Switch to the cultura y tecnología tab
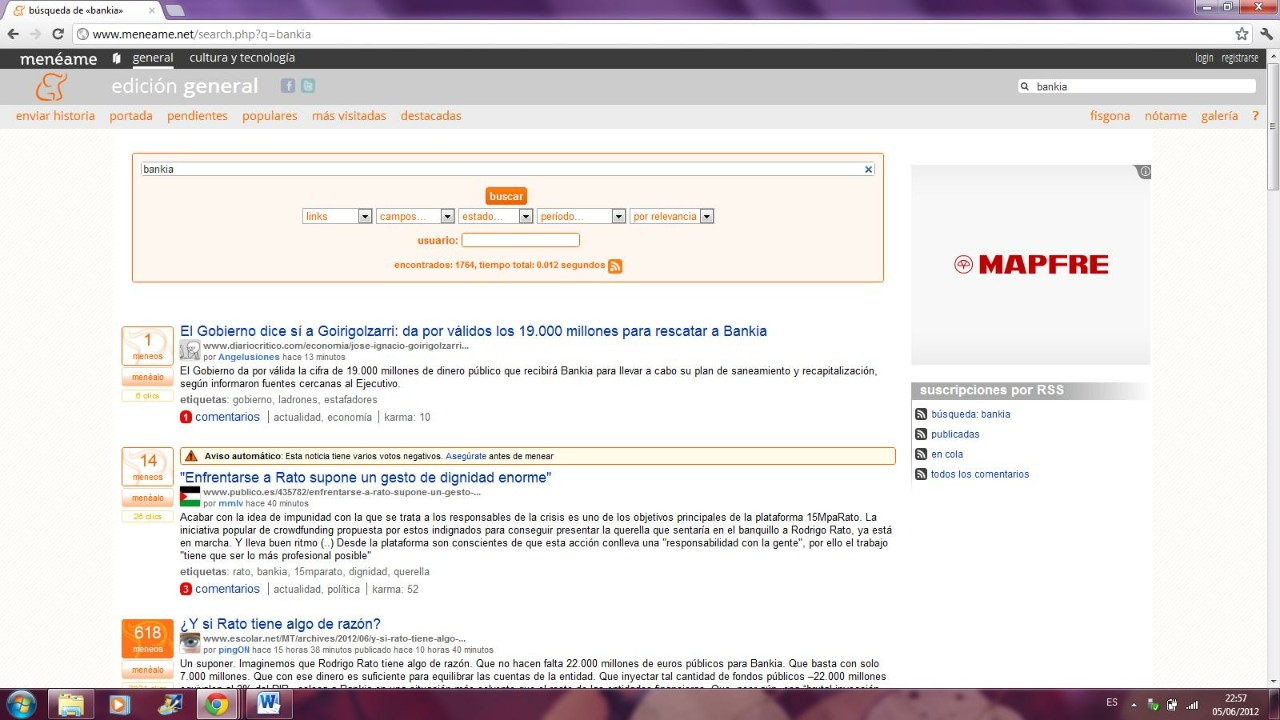The height and width of the screenshot is (720, 1280). pyautogui.click(x=242, y=58)
